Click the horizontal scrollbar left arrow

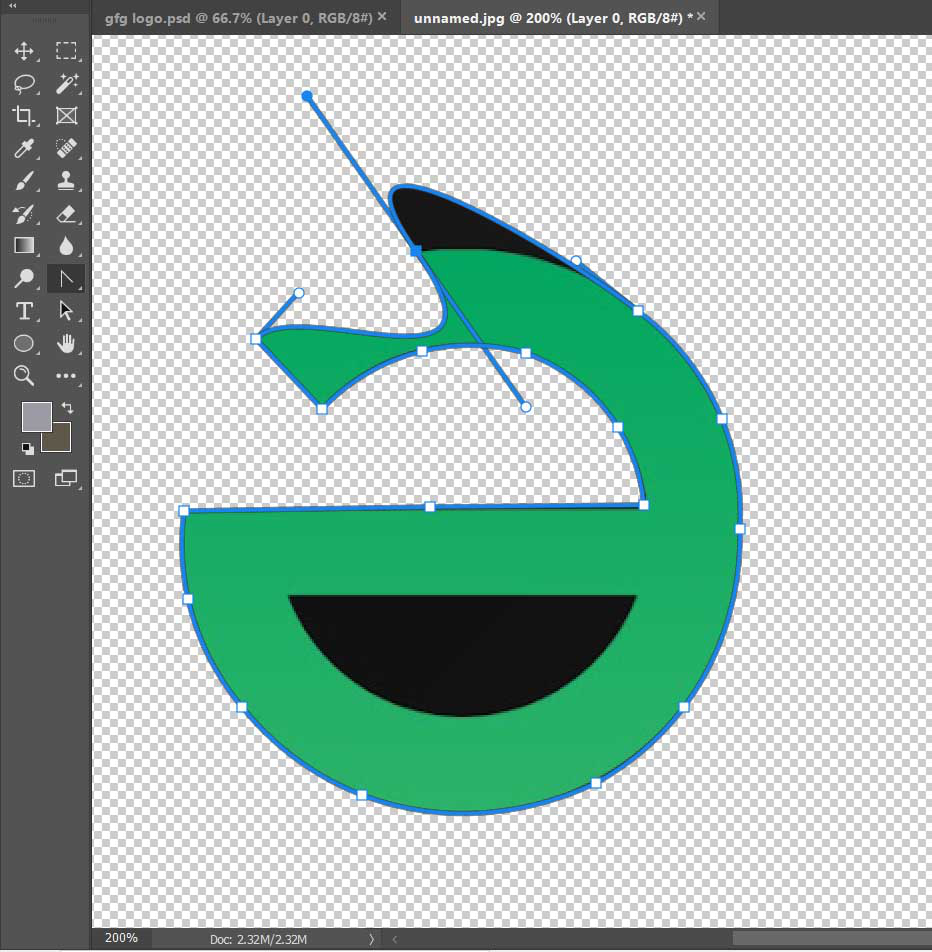[395, 939]
